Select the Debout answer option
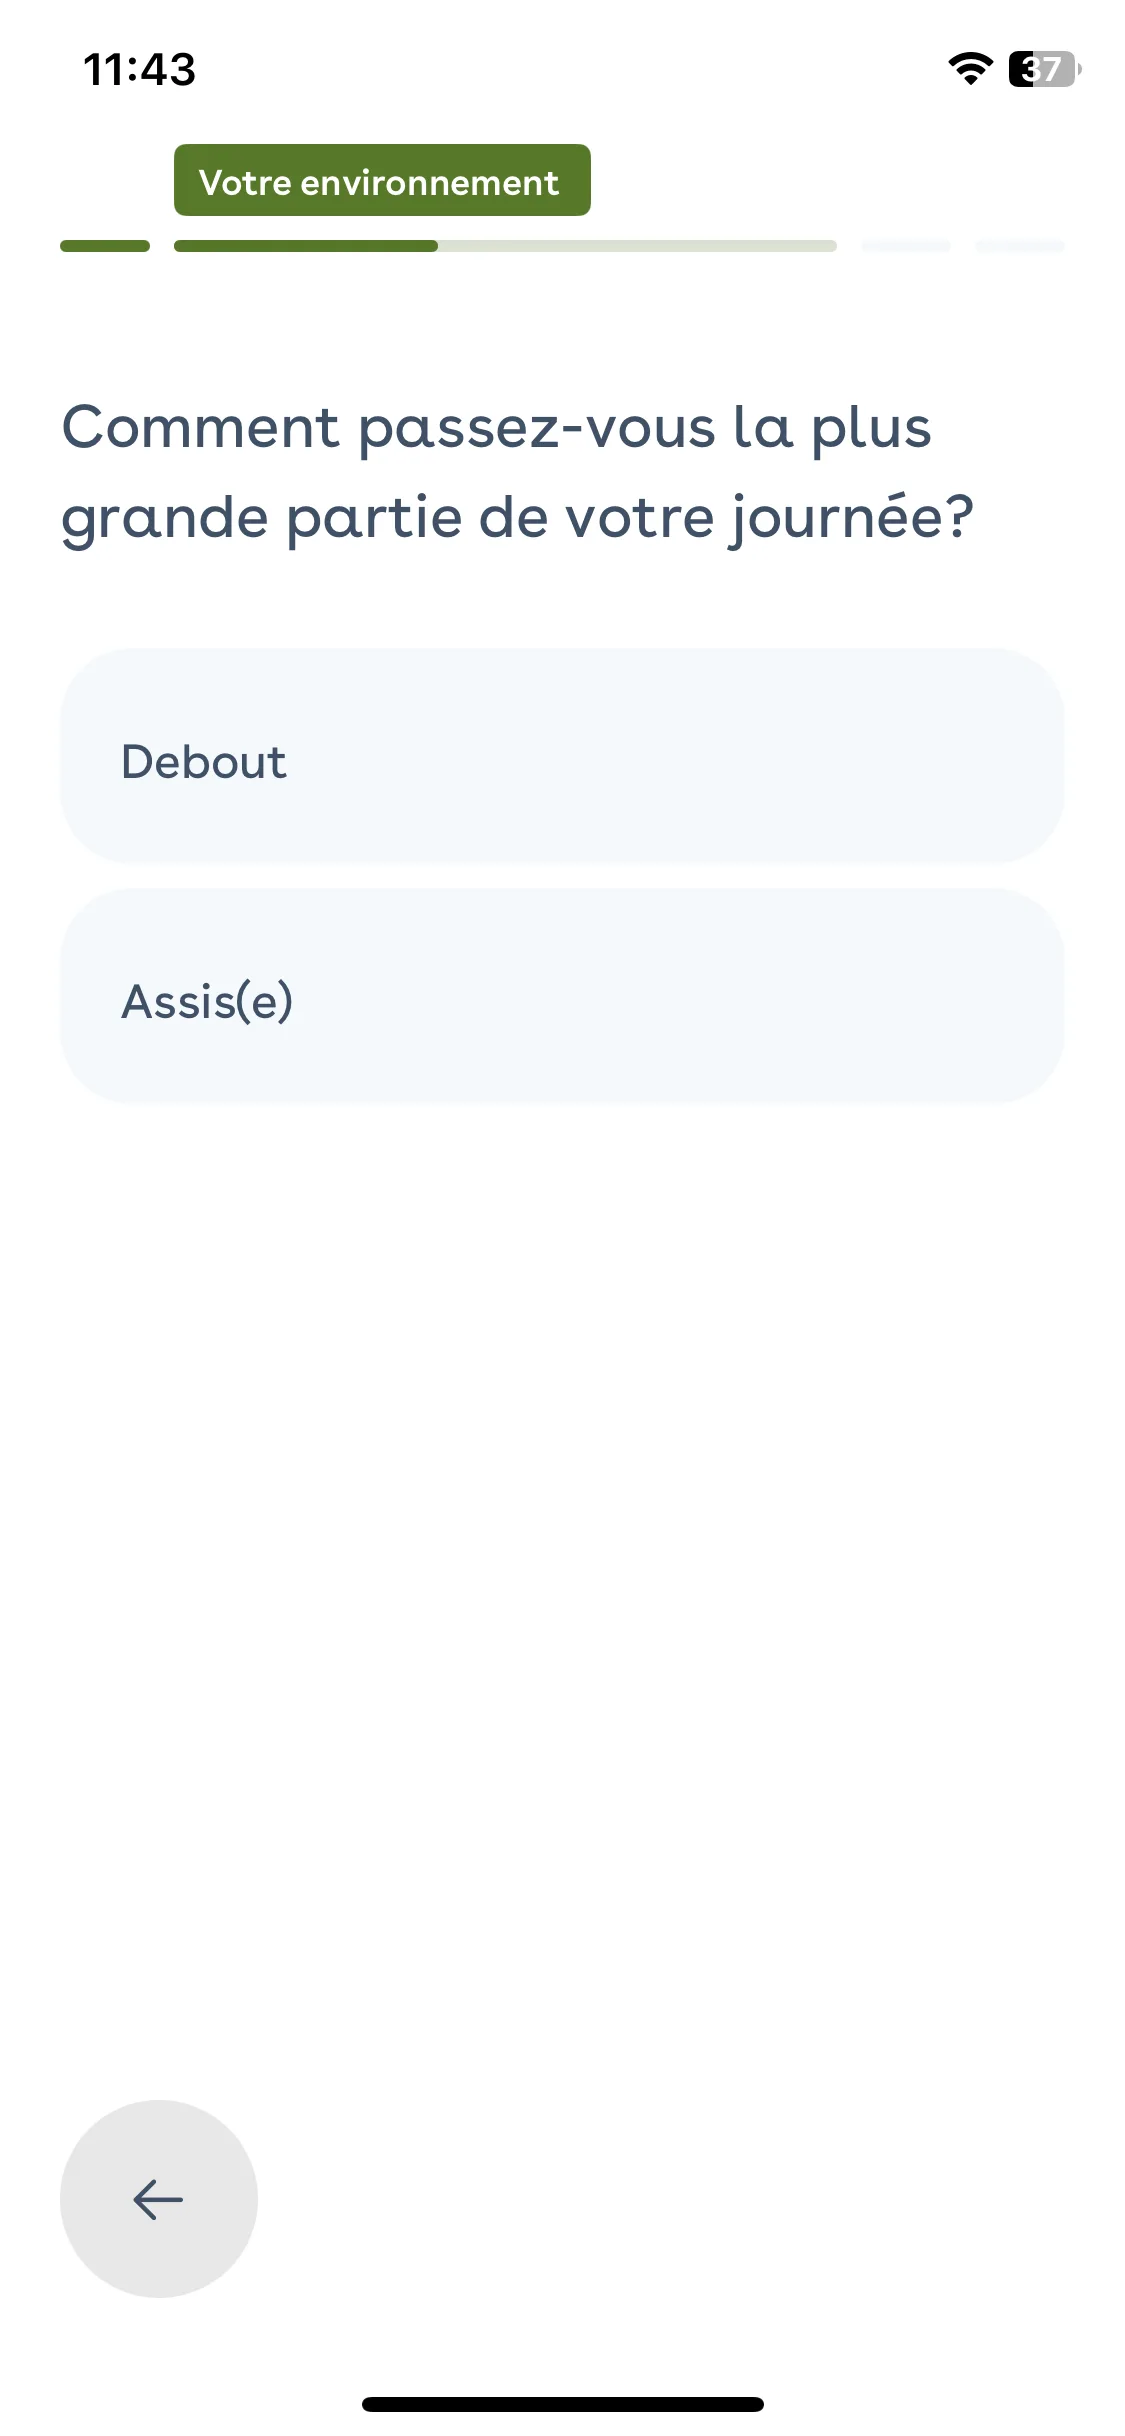The width and height of the screenshot is (1125, 2436). click(562, 756)
